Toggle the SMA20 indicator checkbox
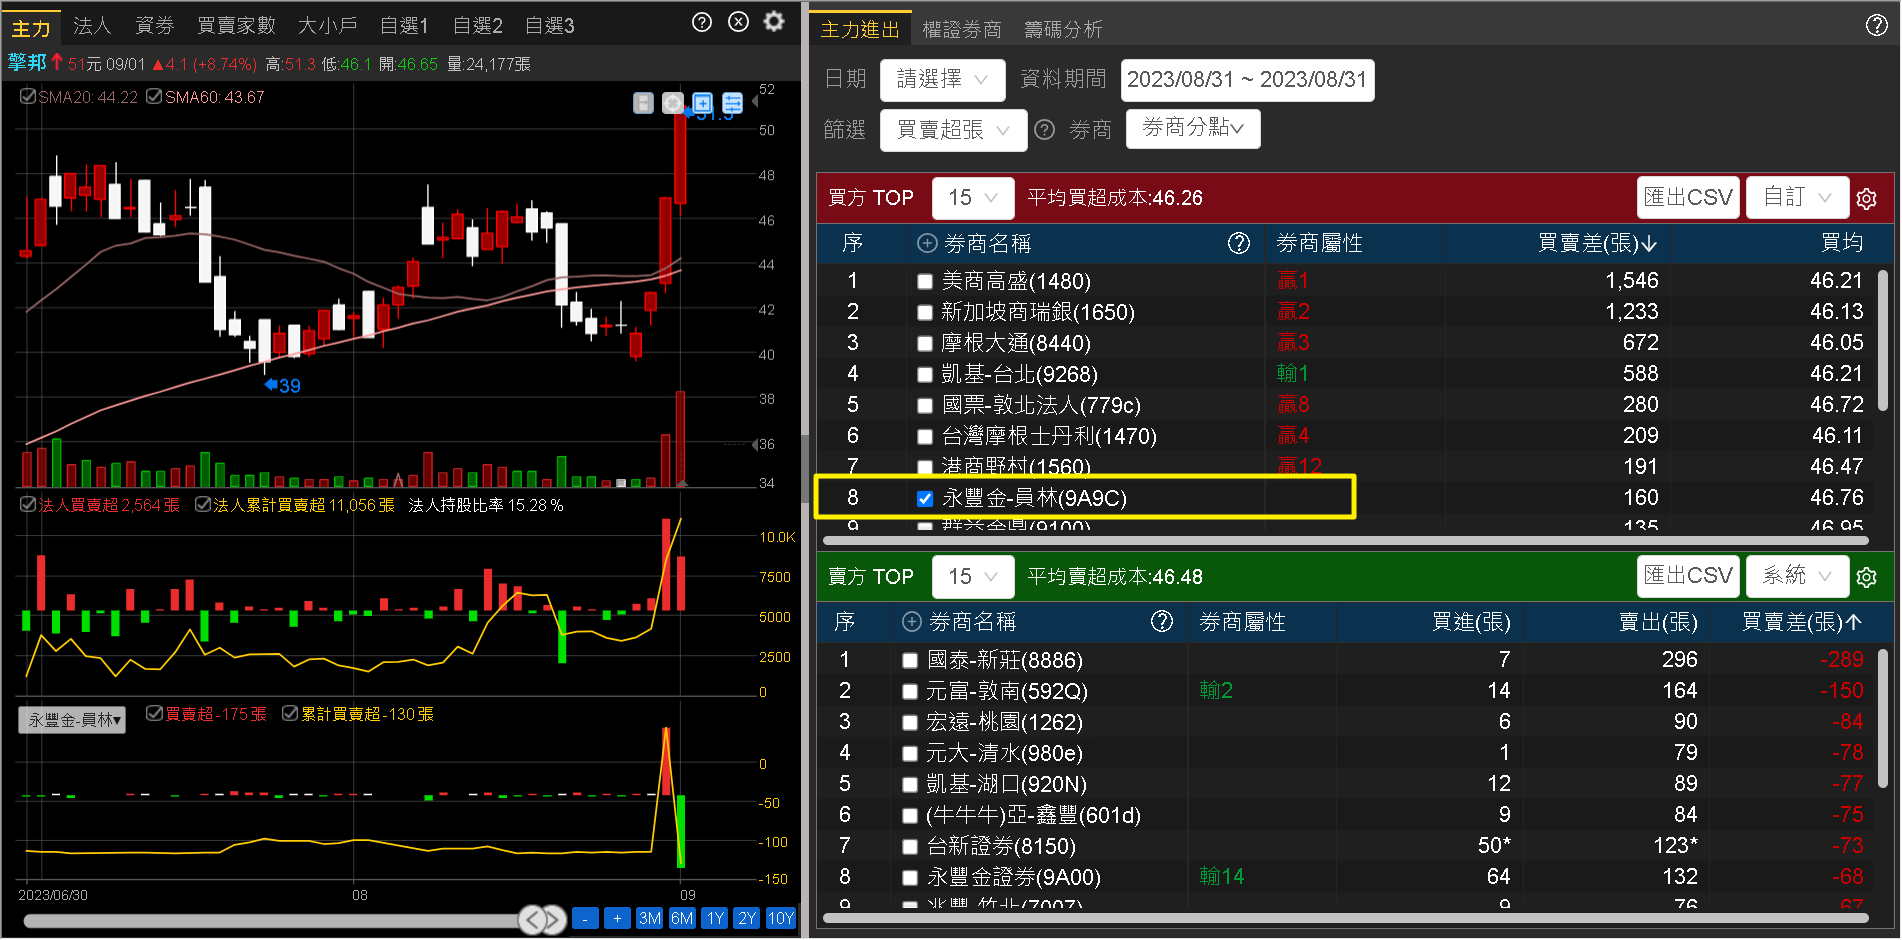The width and height of the screenshot is (1902, 940). (29, 97)
